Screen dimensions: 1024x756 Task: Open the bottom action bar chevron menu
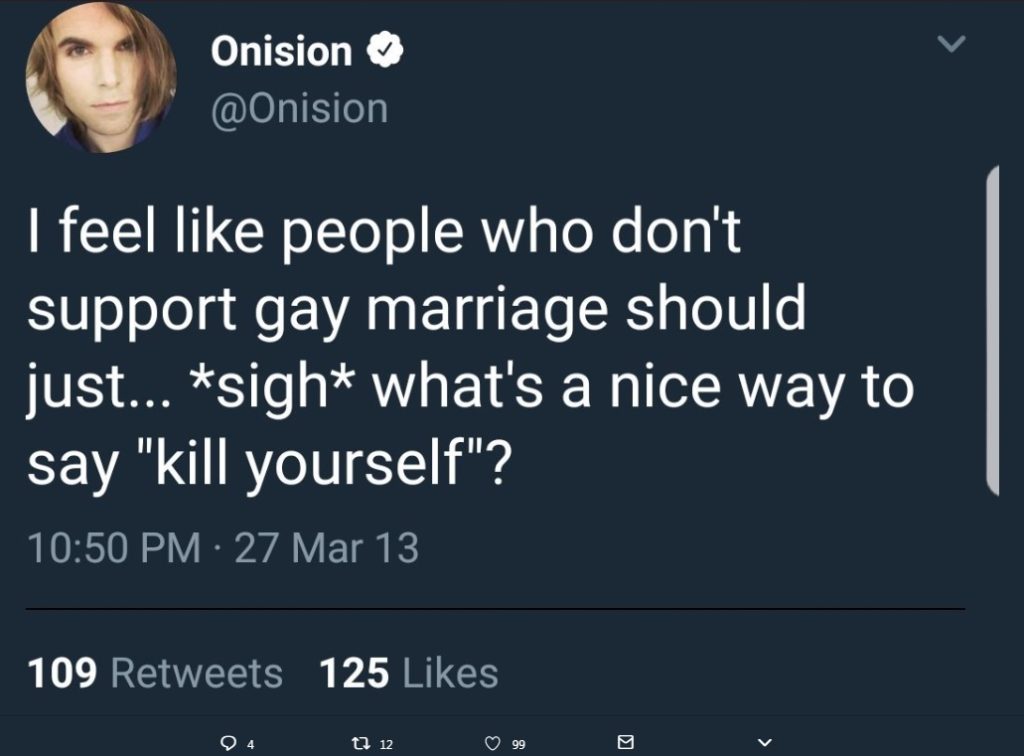point(765,742)
